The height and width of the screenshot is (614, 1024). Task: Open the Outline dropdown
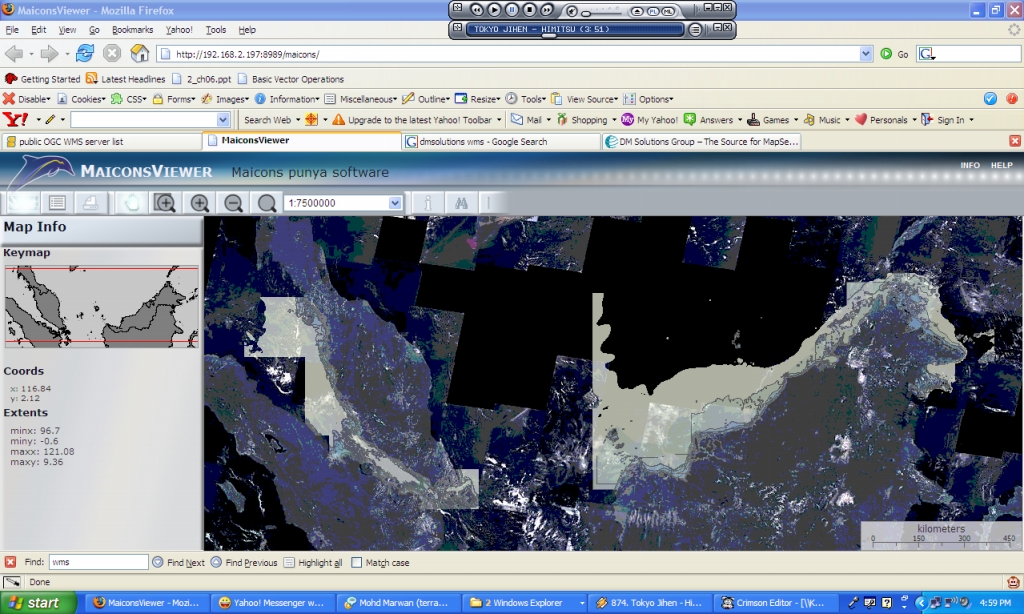(x=426, y=99)
